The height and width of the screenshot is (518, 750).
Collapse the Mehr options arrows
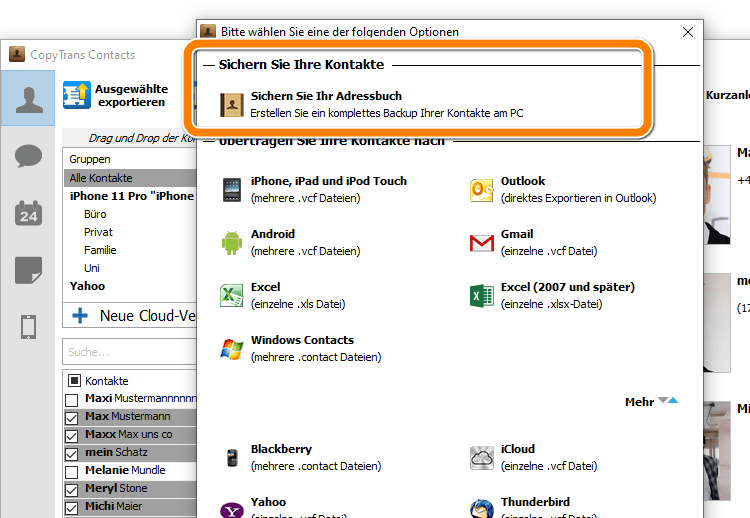pyautogui.click(x=668, y=400)
